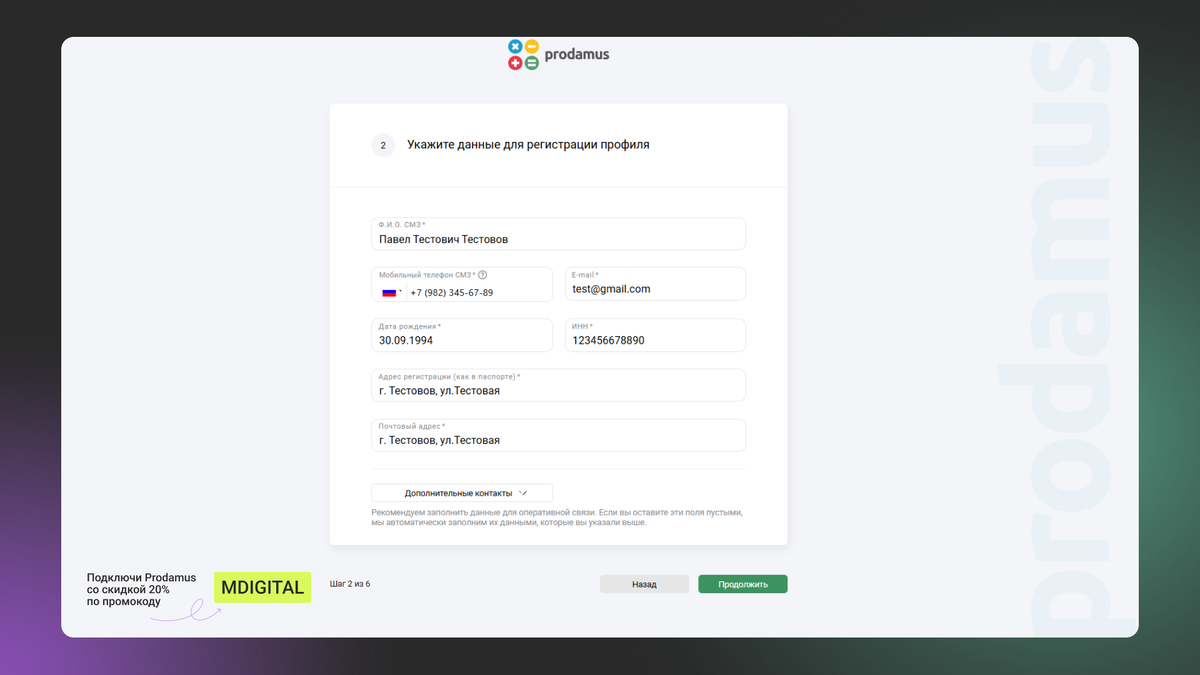1200x675 pixels.
Task: Click the step 2 badge circle
Action: 383,145
